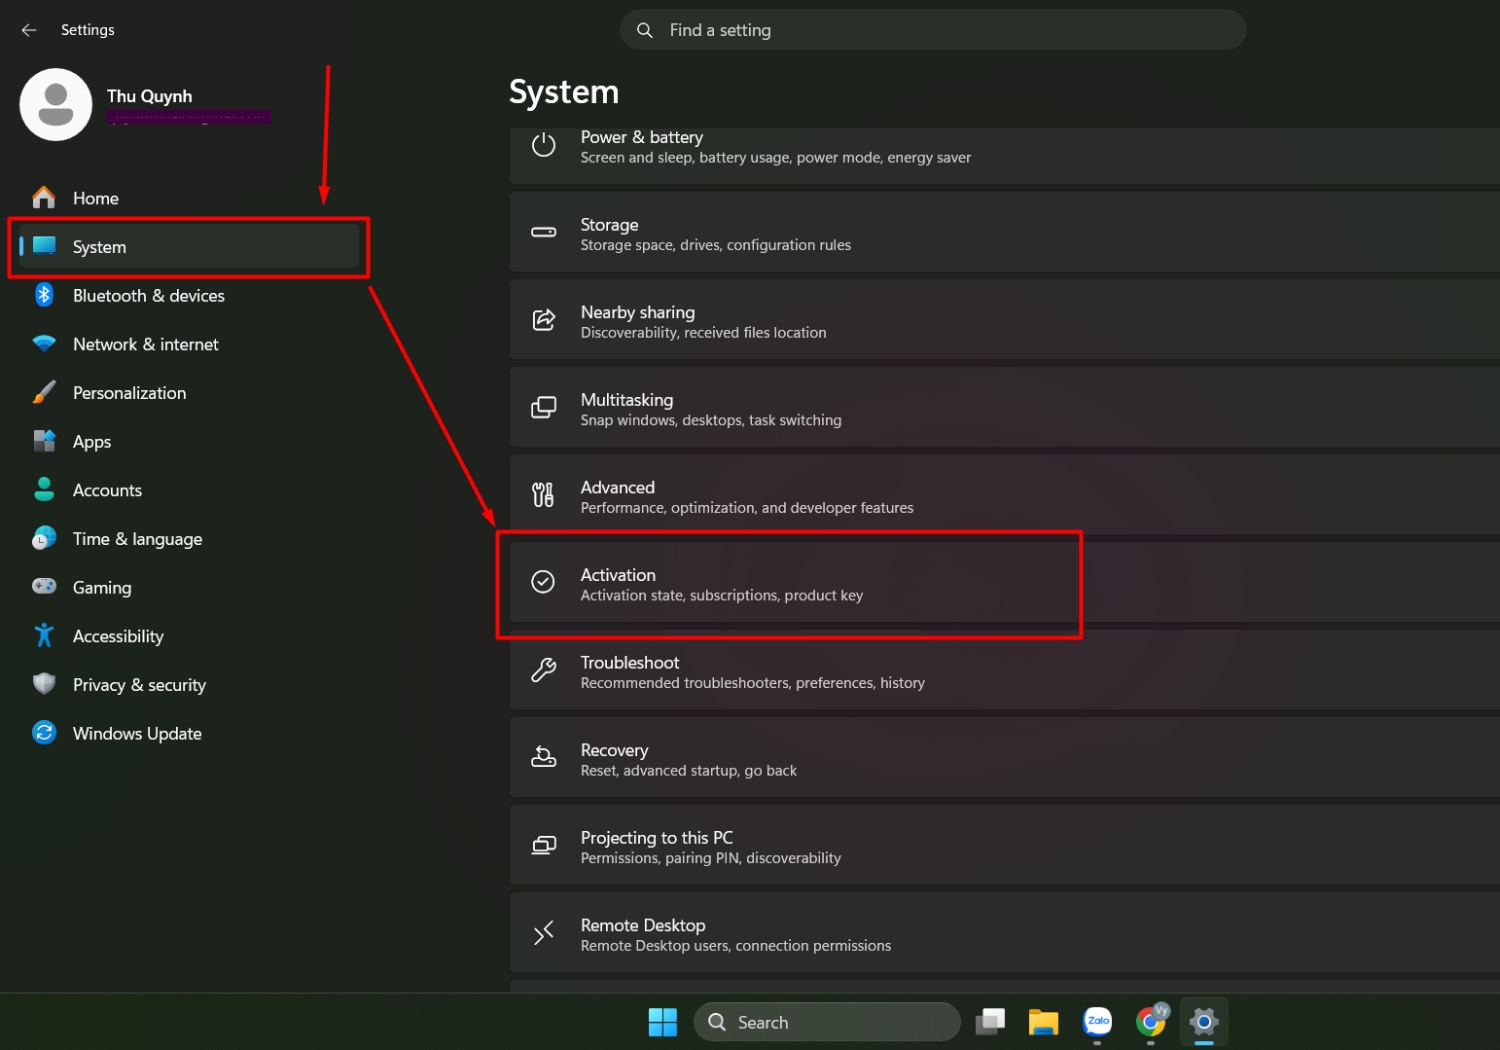
Task: Open Gaming settings
Action: [189, 588]
